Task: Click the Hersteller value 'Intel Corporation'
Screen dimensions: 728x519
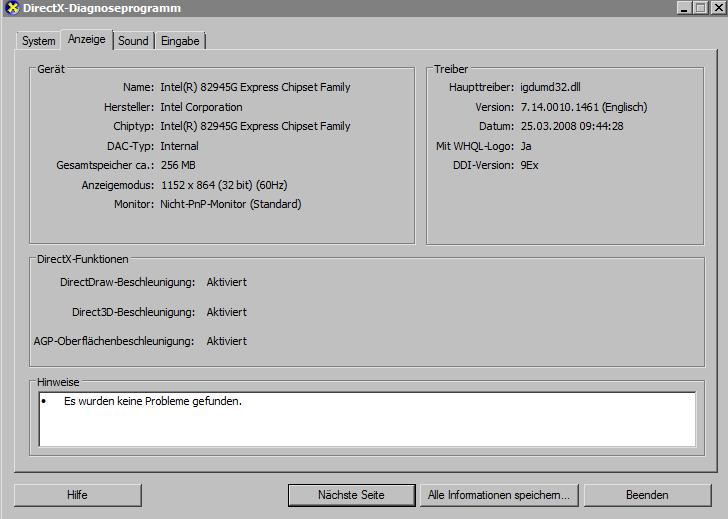Action: point(201,107)
